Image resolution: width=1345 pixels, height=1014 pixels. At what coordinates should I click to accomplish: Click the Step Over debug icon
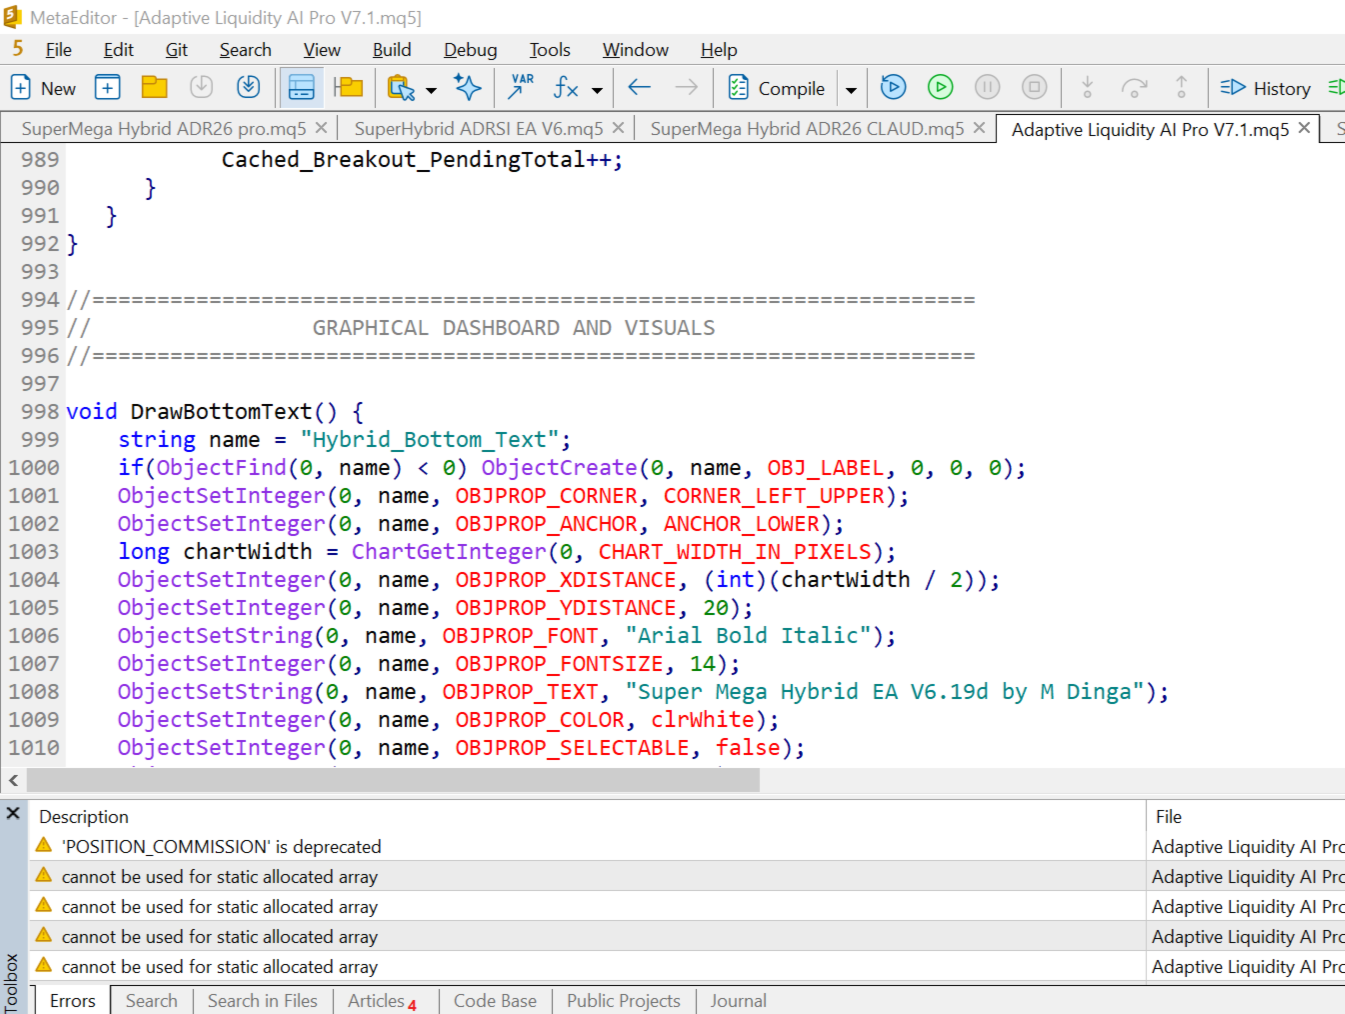(x=1134, y=88)
